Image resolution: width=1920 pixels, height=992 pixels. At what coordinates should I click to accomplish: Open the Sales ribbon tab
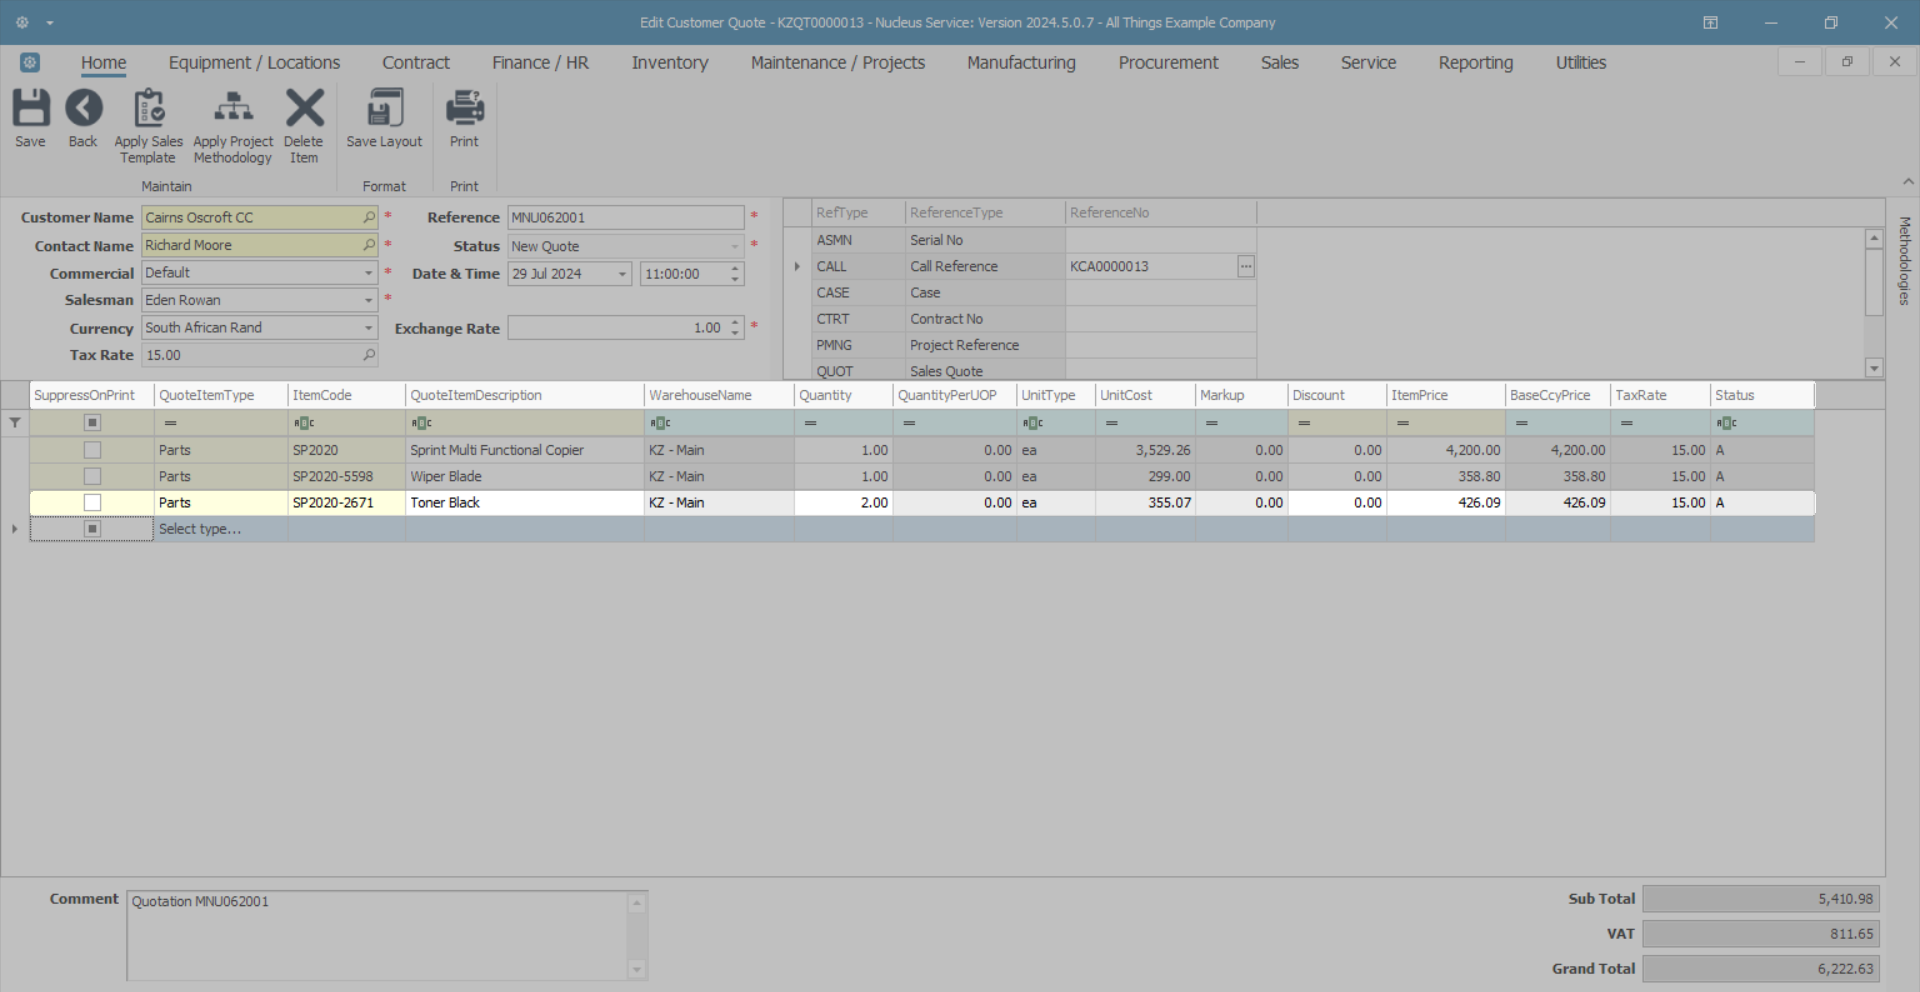1280,62
